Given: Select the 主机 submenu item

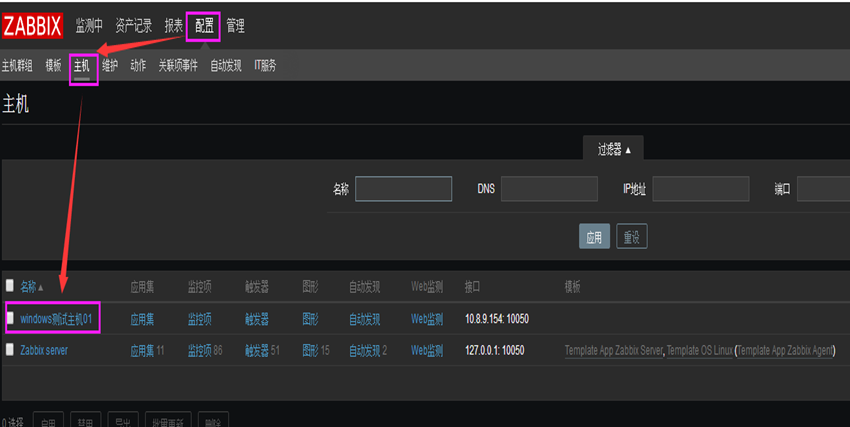Looking at the screenshot, I should coord(82,66).
